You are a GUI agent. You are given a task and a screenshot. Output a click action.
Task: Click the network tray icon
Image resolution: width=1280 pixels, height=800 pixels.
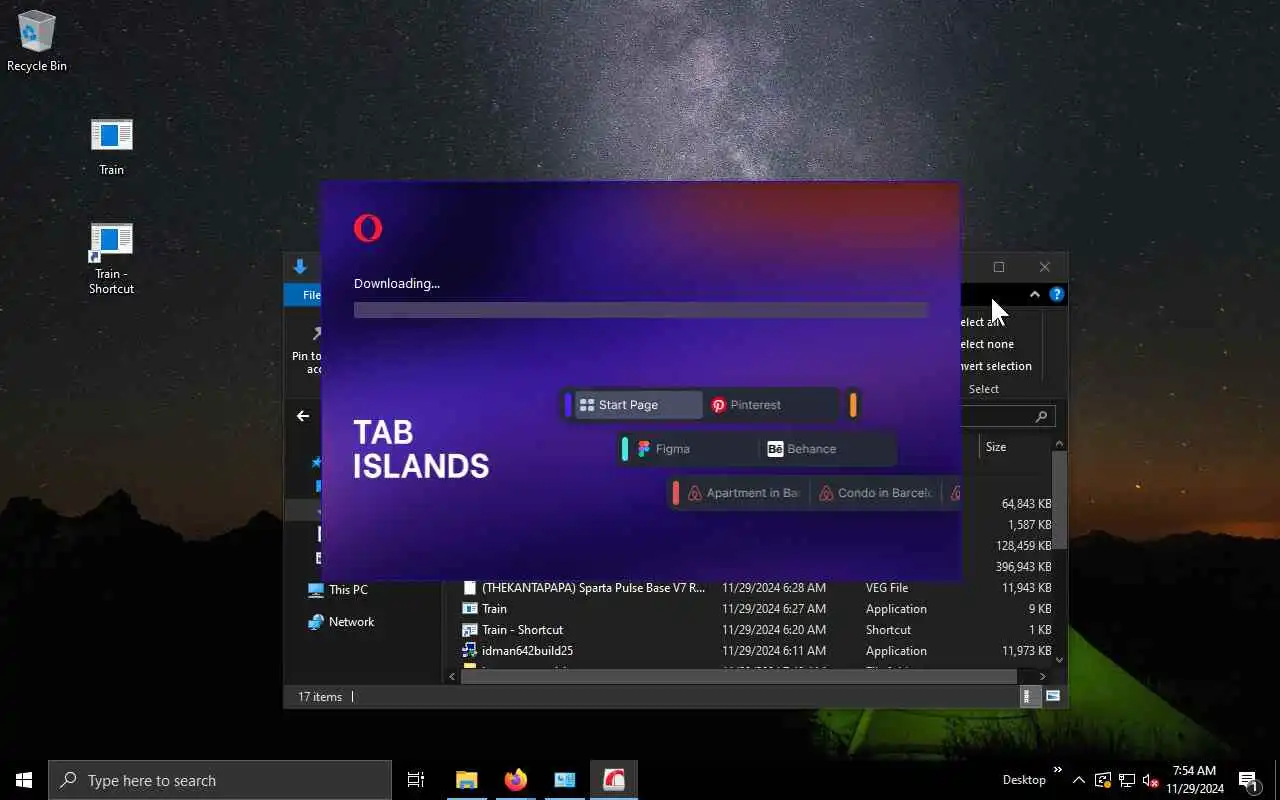click(1126, 780)
